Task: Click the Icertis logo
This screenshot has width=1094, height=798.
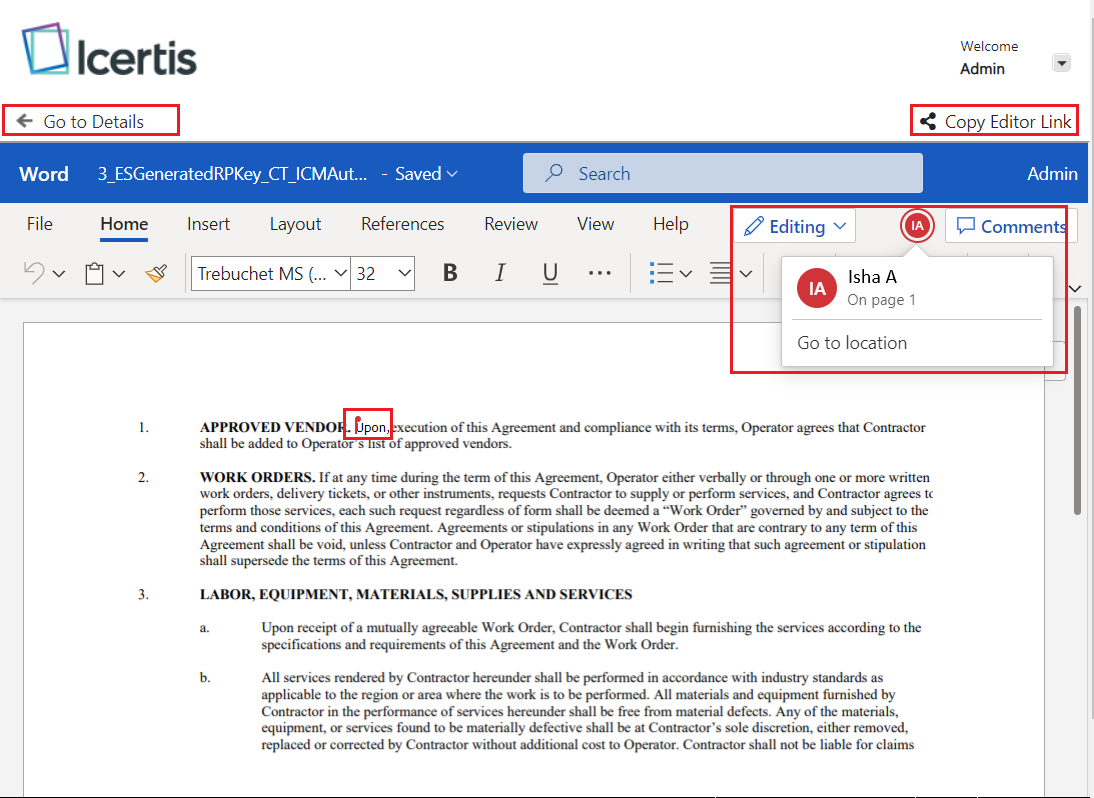Action: 110,52
